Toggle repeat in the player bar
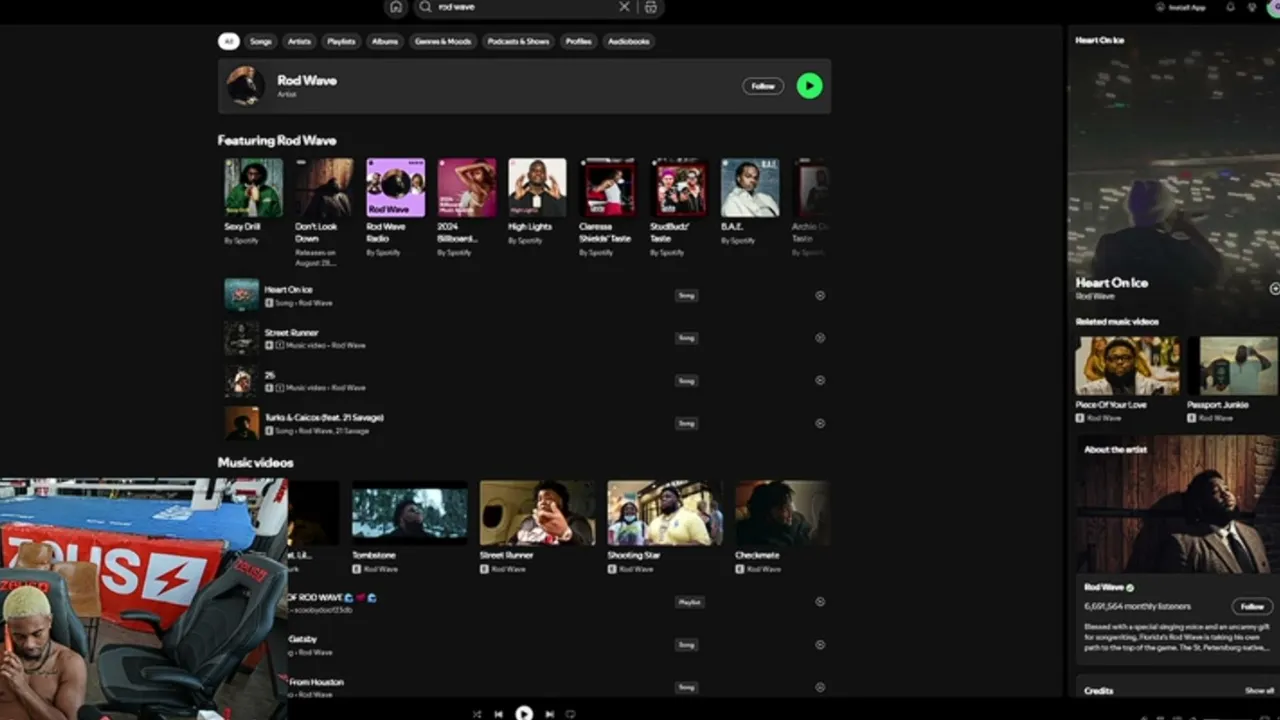This screenshot has width=1280, height=720. pyautogui.click(x=571, y=714)
